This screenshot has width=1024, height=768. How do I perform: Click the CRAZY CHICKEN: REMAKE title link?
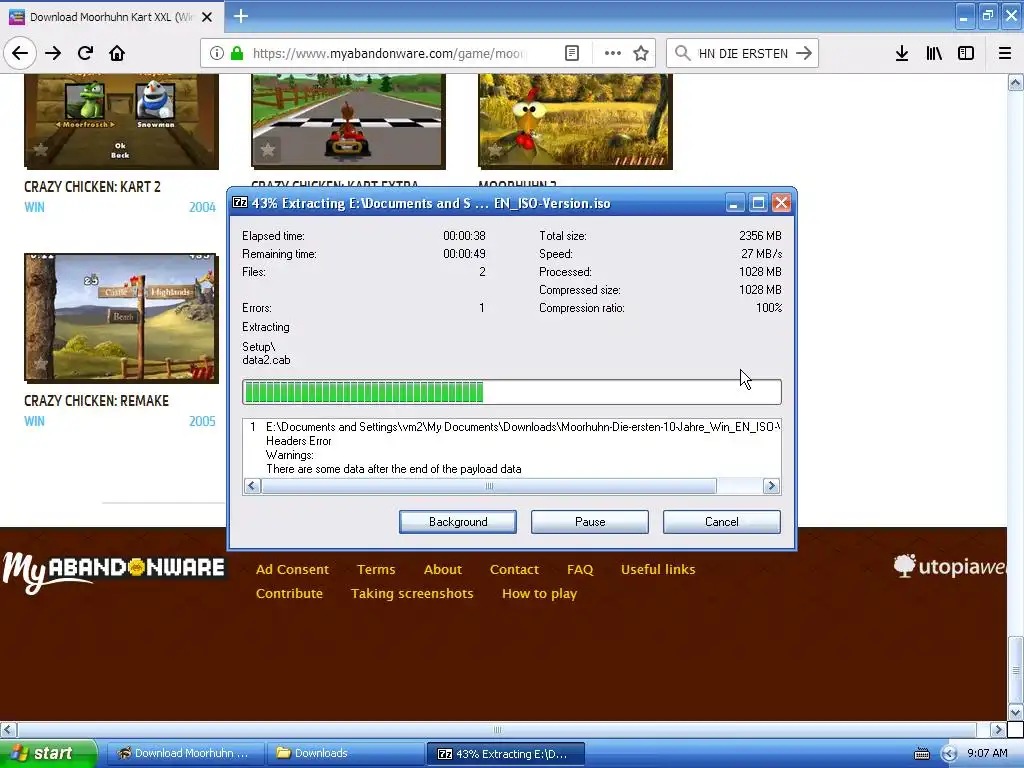click(x=96, y=401)
